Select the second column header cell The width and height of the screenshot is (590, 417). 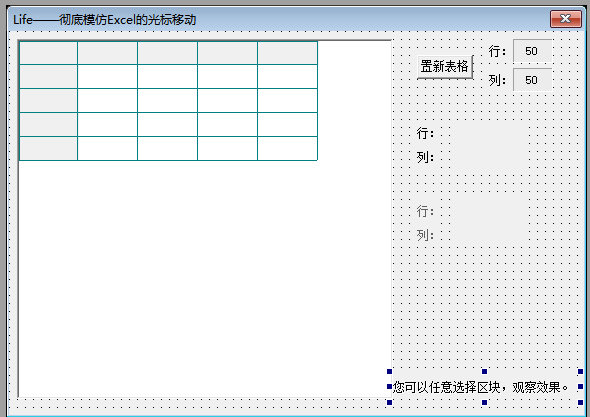[108, 53]
